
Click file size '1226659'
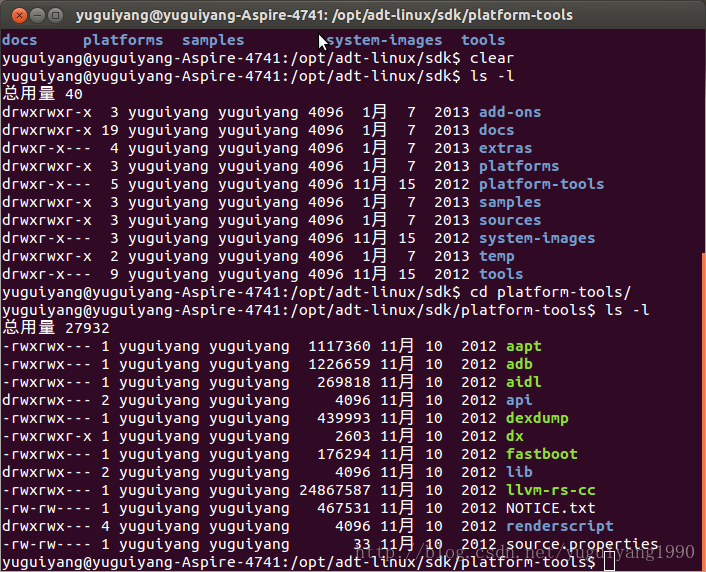click(339, 364)
